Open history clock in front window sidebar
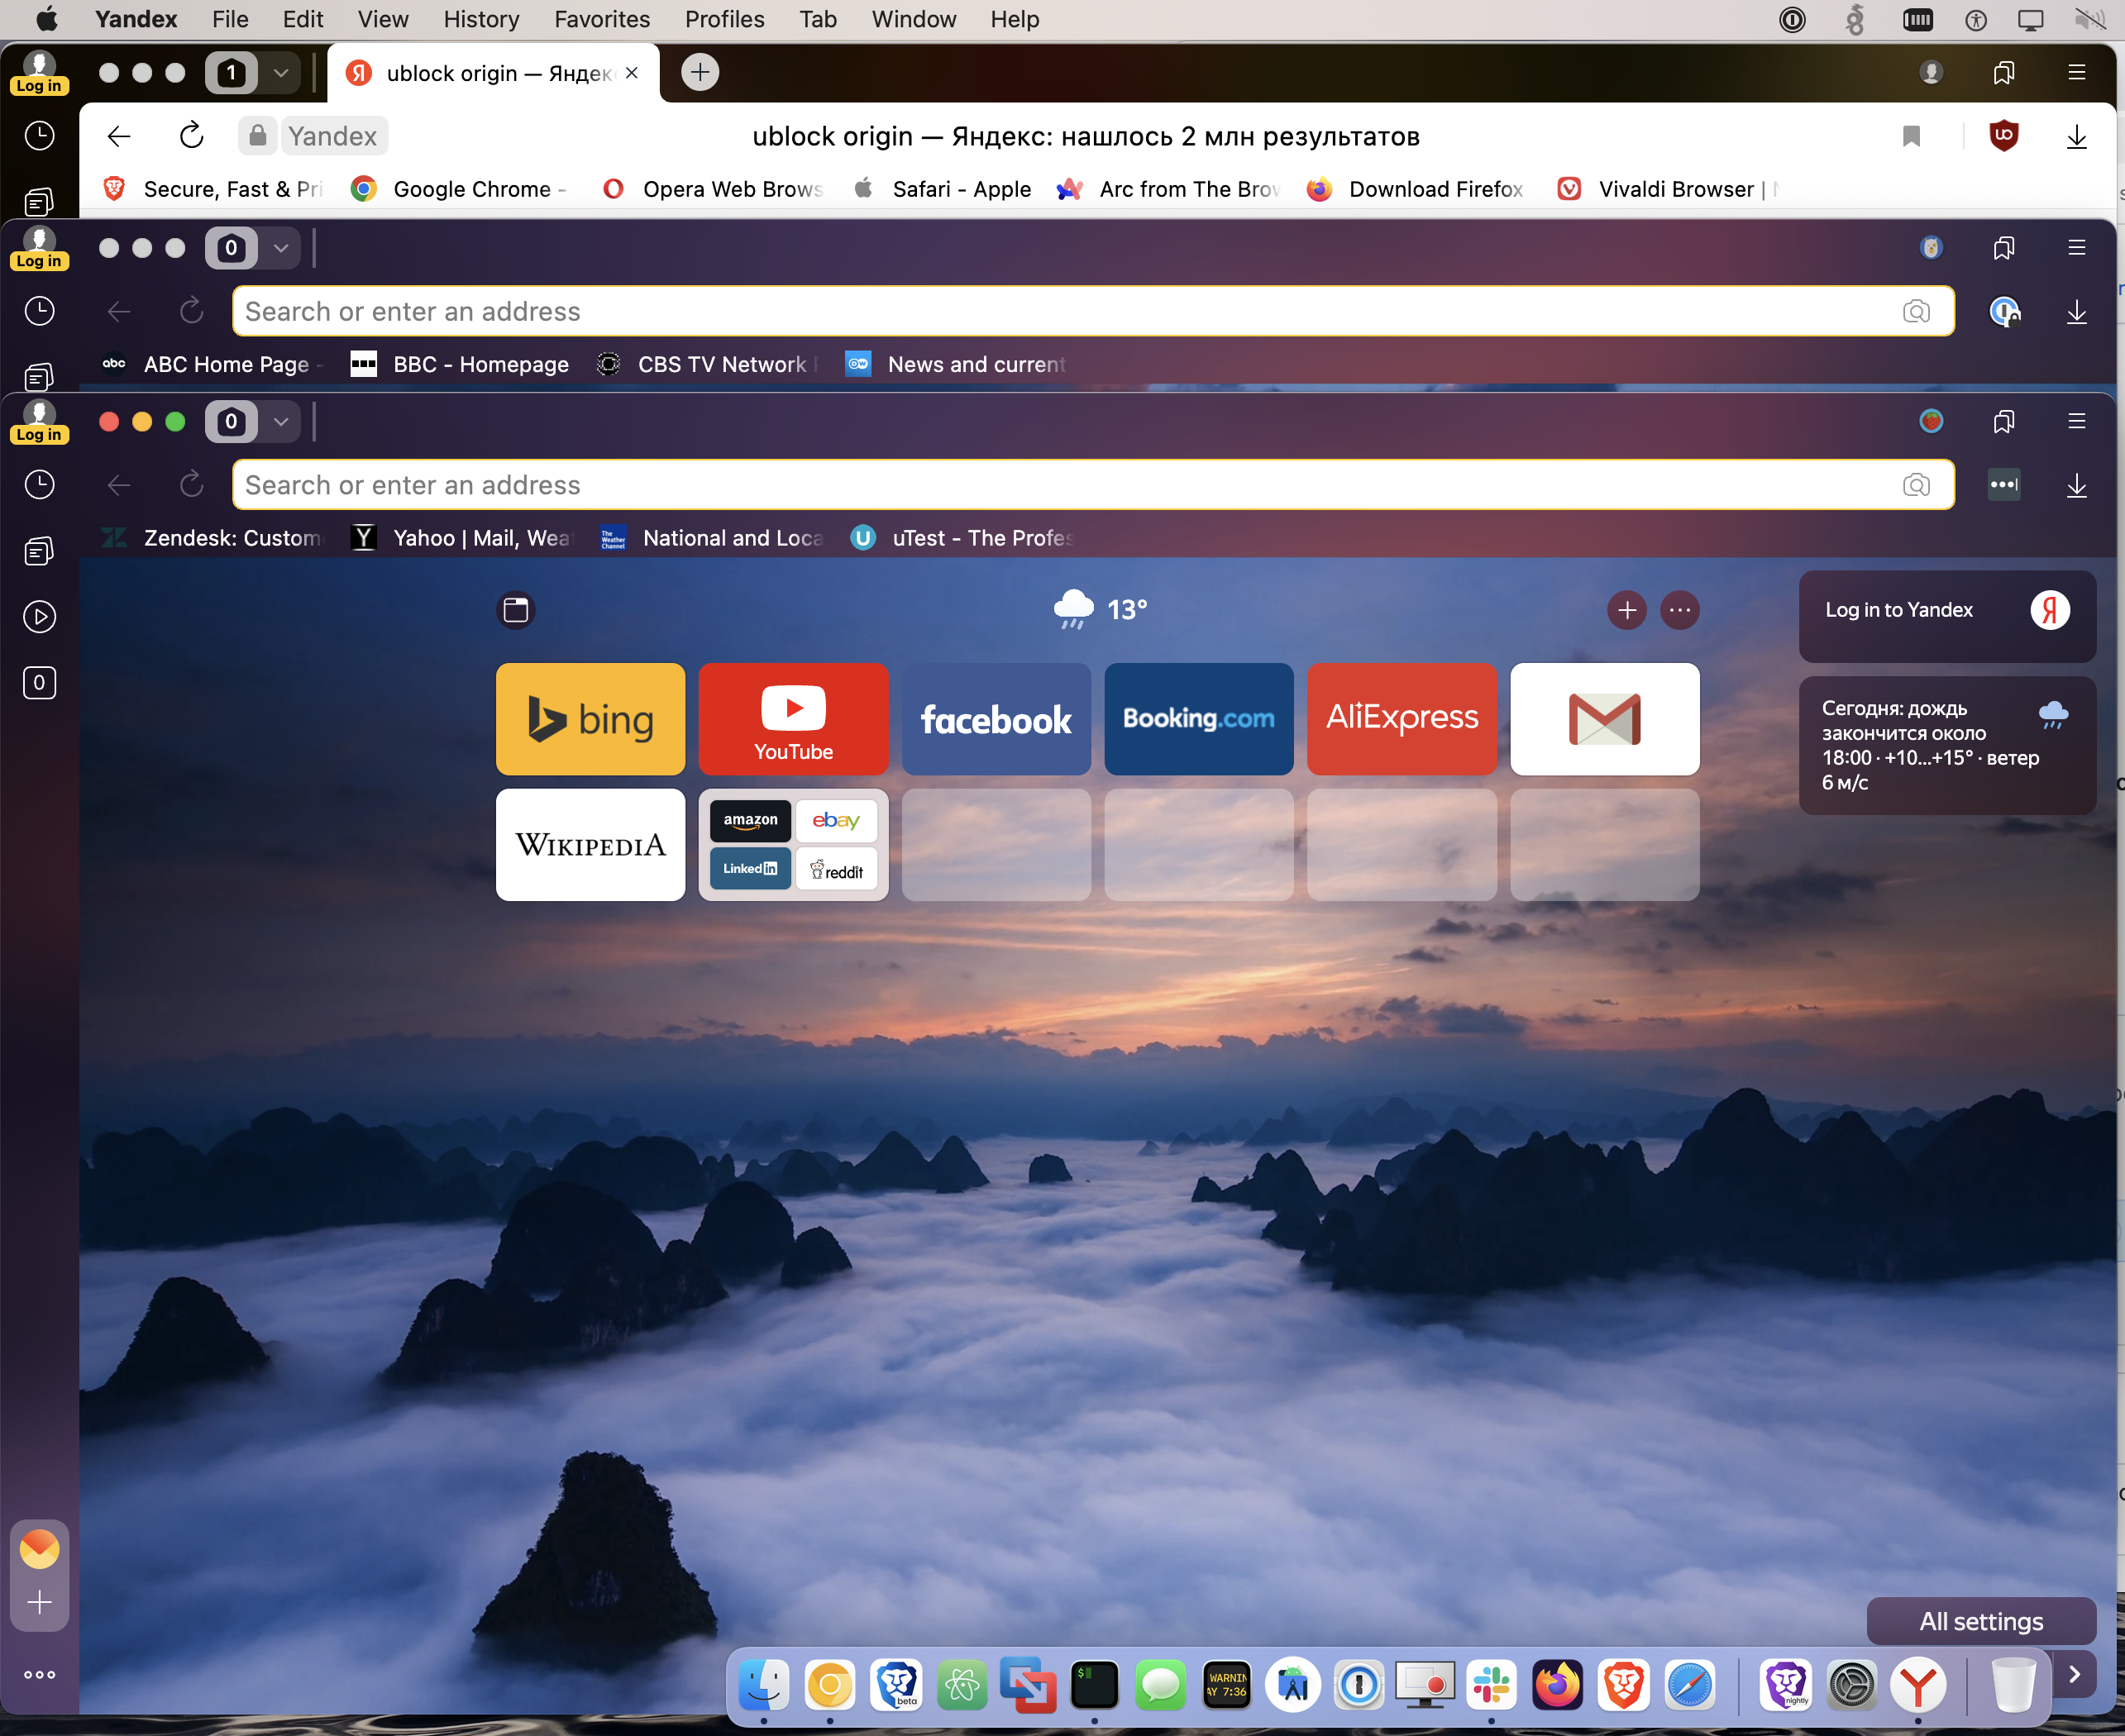 pos(39,485)
